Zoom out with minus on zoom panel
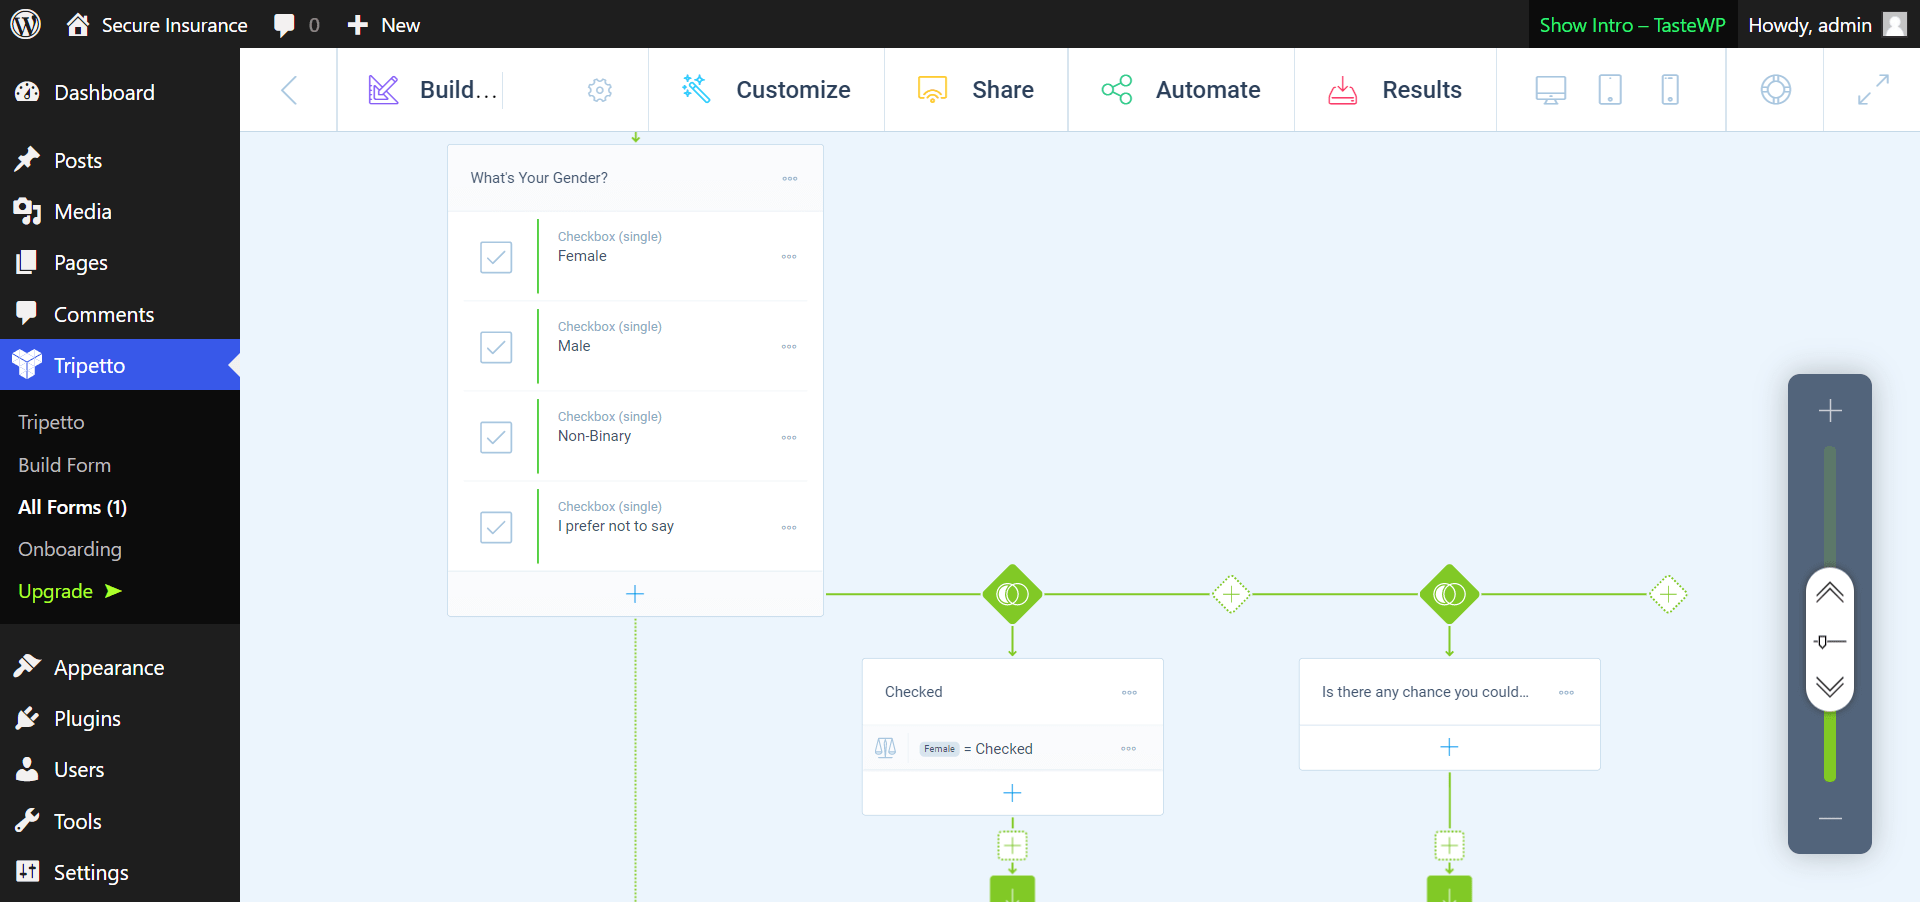This screenshot has height=902, width=1920. pos(1830,818)
